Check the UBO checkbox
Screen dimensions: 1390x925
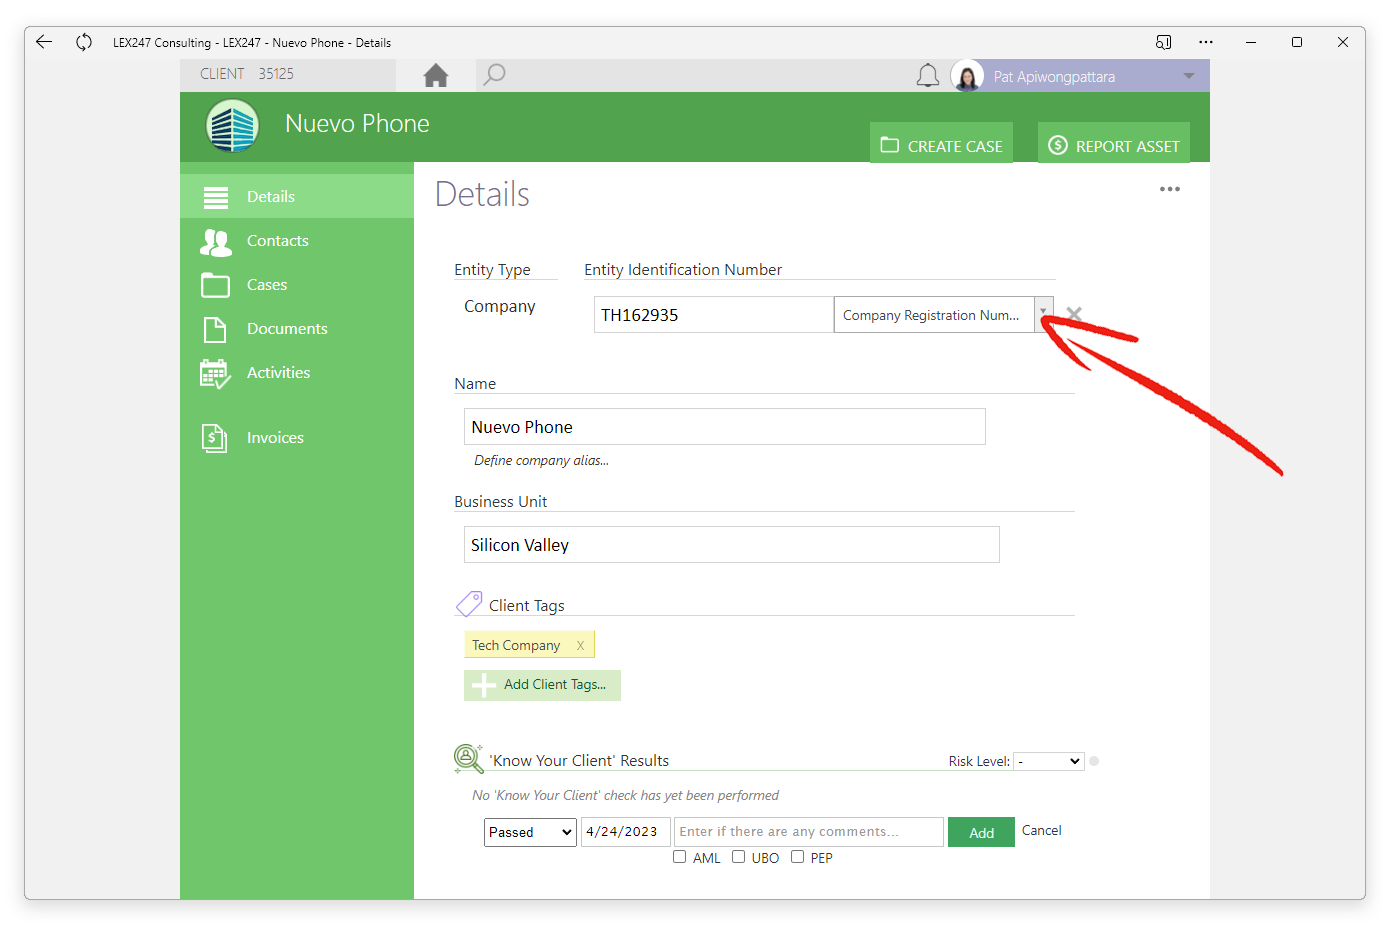pos(738,857)
